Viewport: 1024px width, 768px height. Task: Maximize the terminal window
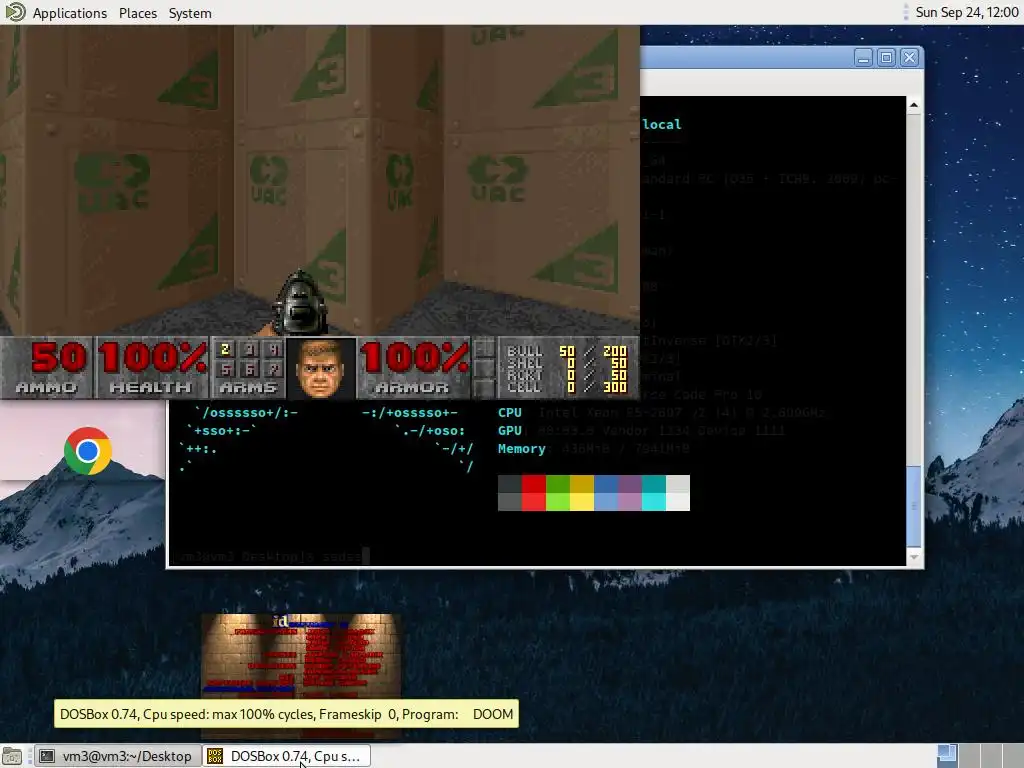886,57
